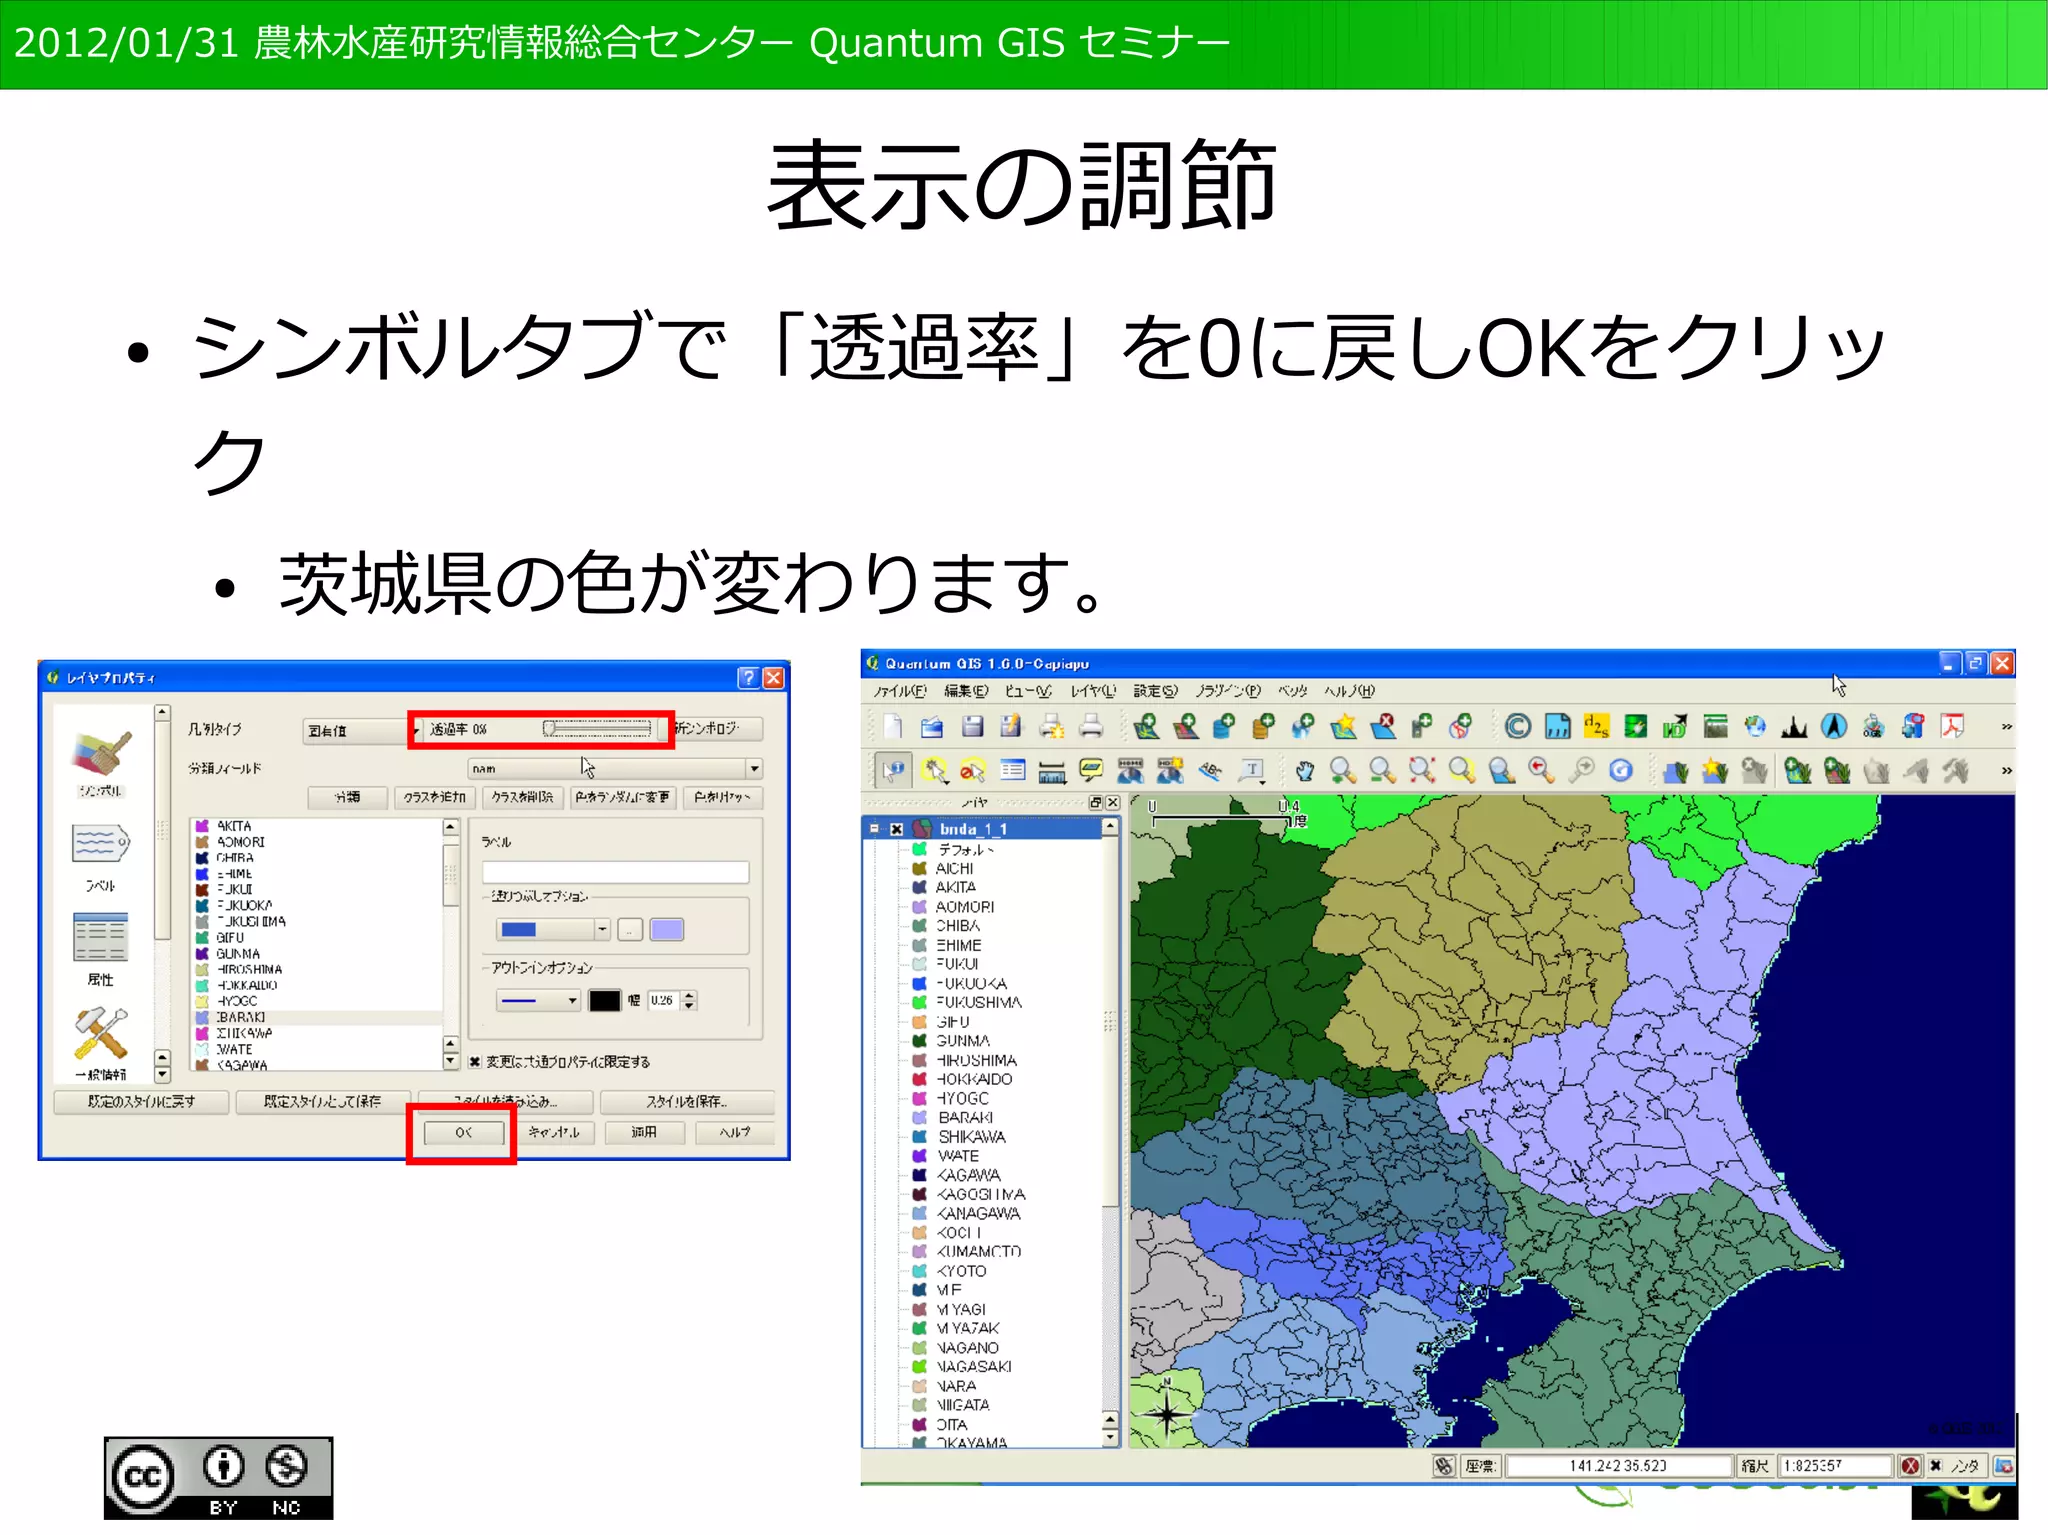Open the ファイル(F) menu
The image size is (2048, 1535).
click(900, 691)
